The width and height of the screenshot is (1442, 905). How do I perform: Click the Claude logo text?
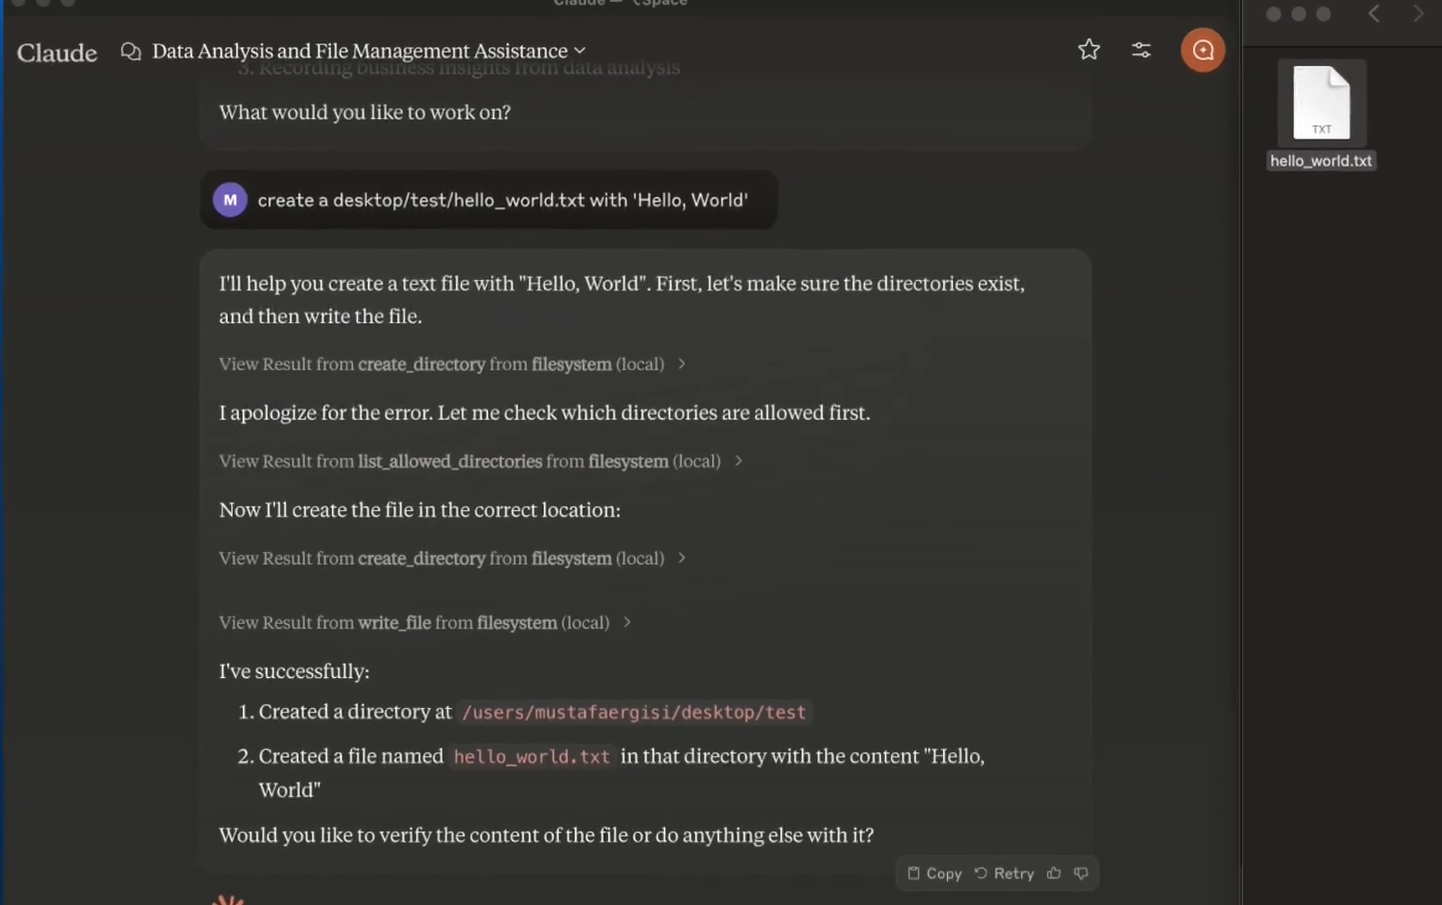click(x=57, y=52)
